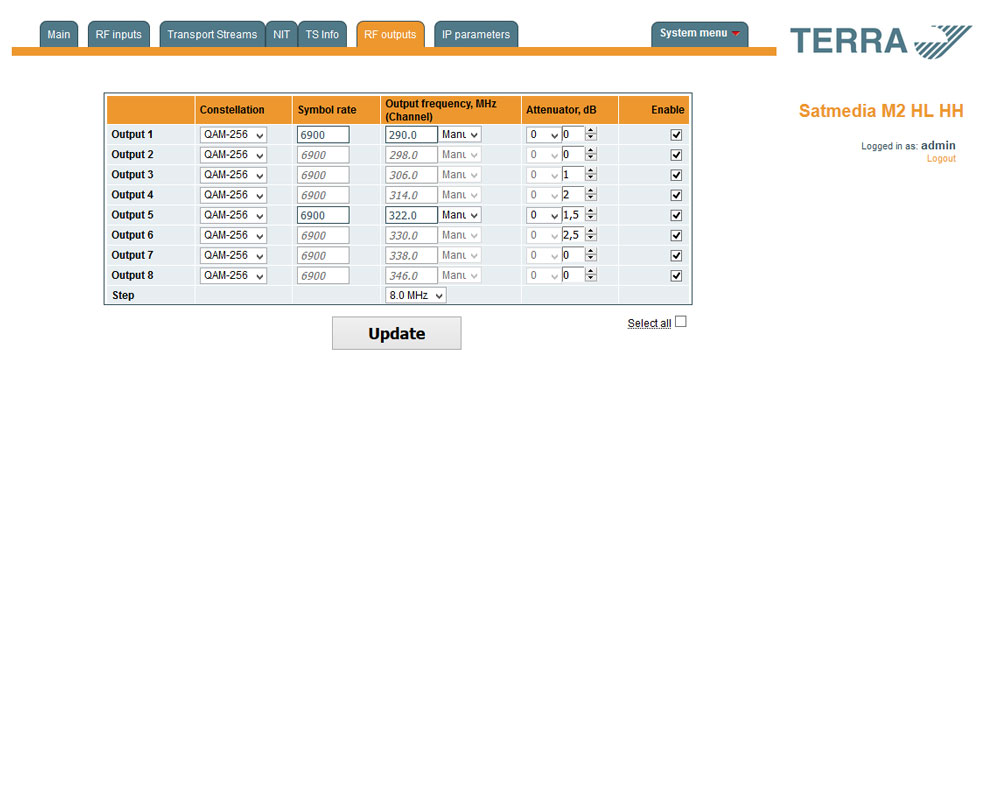Screen dimensions: 1000x800
Task: Click the Output 1 frequency field
Action: 411,135
